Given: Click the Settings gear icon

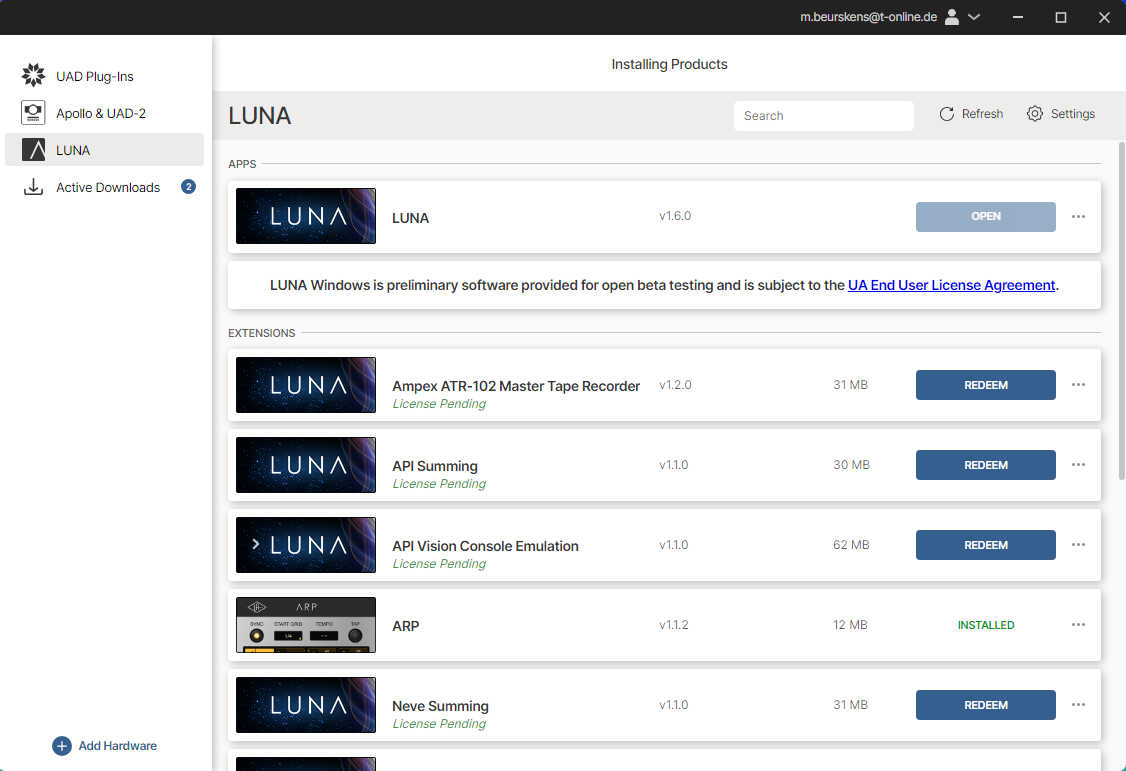Looking at the screenshot, I should [1034, 113].
